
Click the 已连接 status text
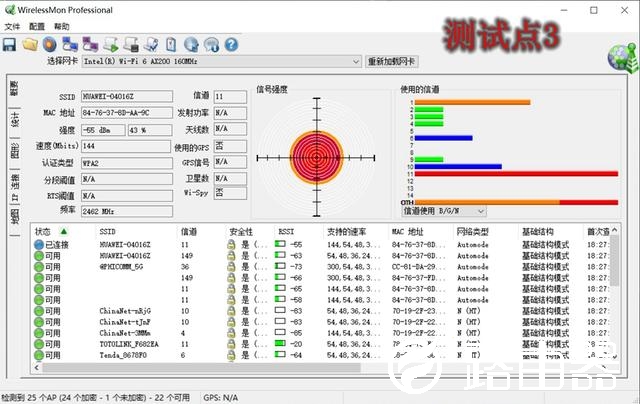(x=57, y=245)
